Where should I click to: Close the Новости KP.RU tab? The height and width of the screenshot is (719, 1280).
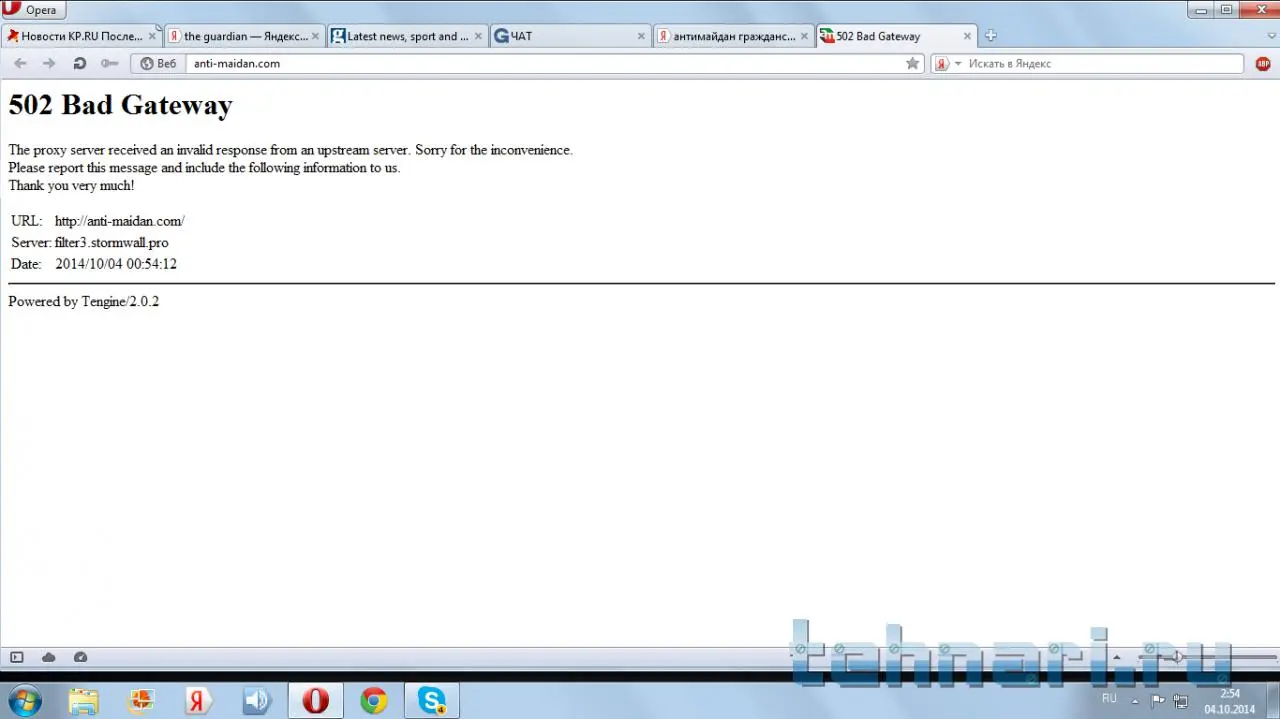pos(152,36)
